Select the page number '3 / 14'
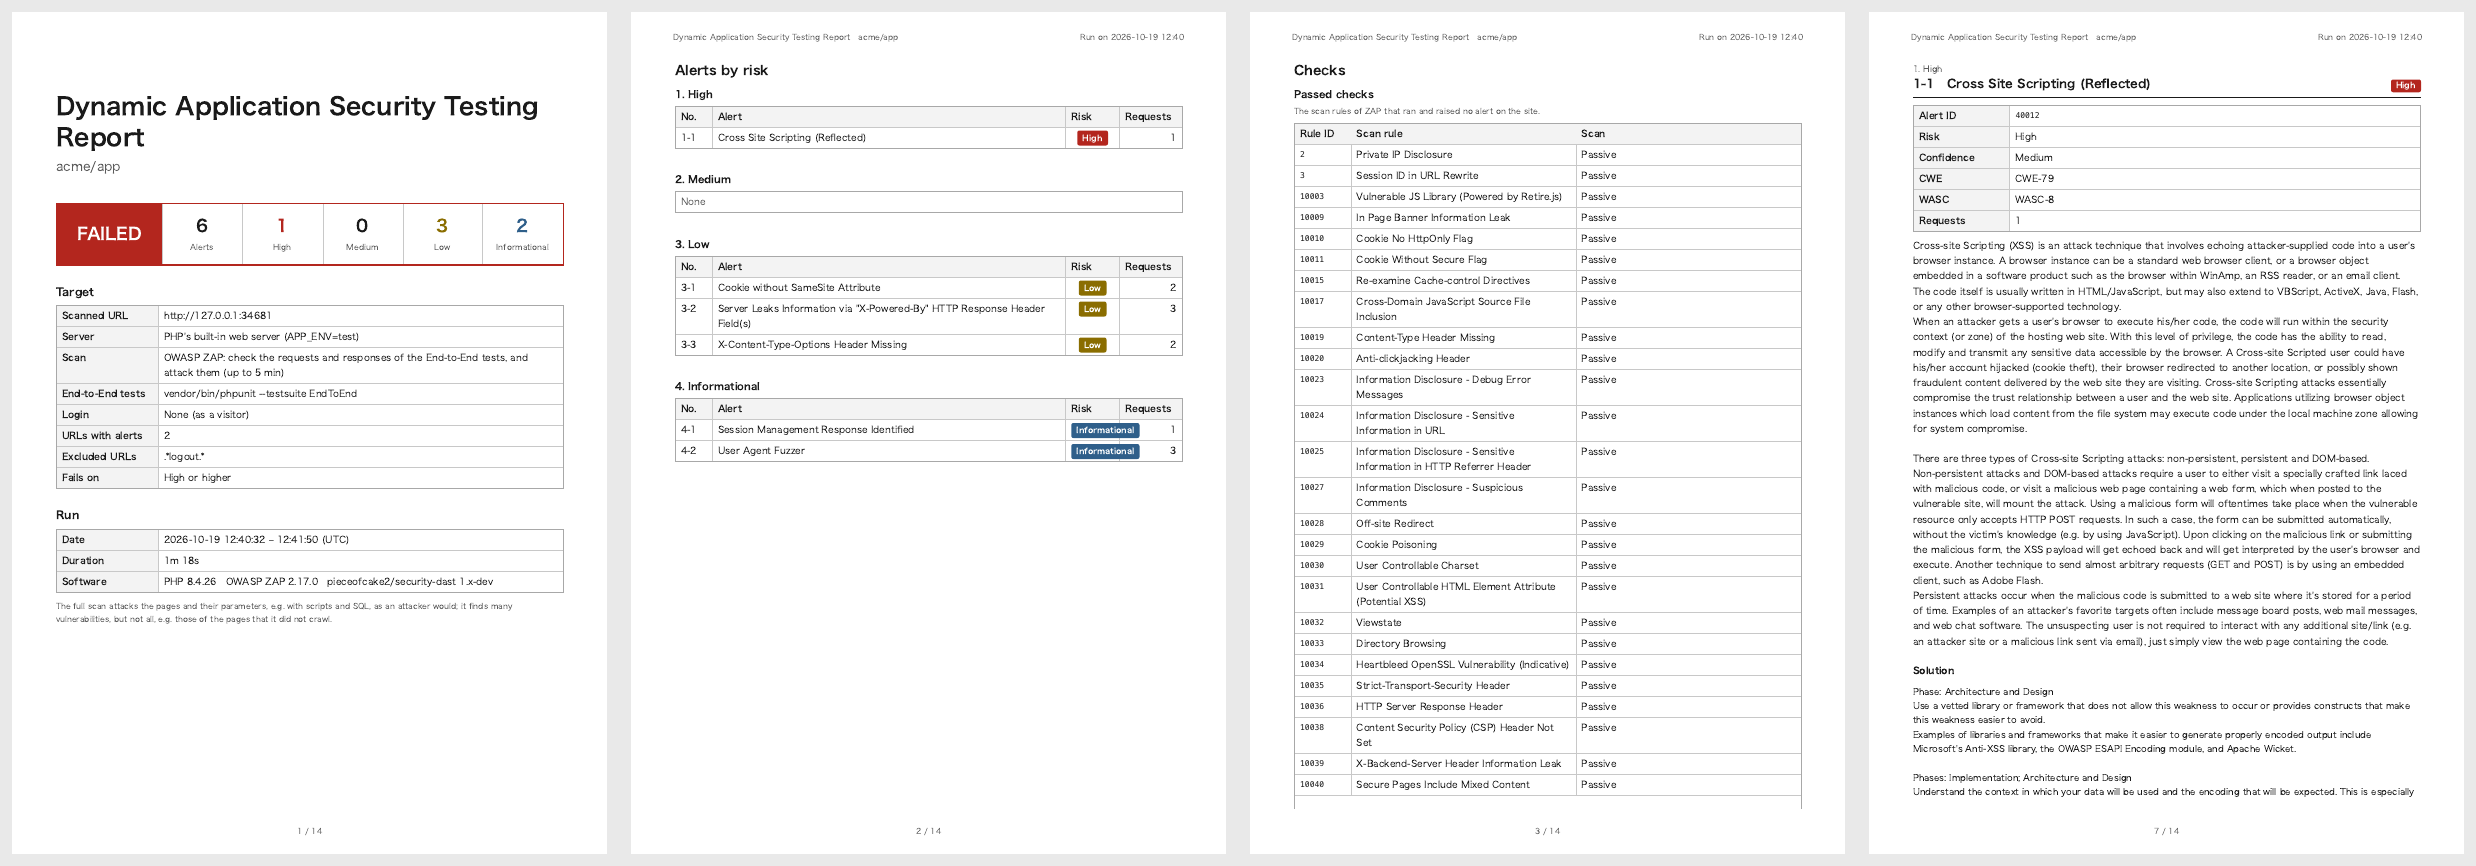The height and width of the screenshot is (866, 2476). coord(1547,831)
